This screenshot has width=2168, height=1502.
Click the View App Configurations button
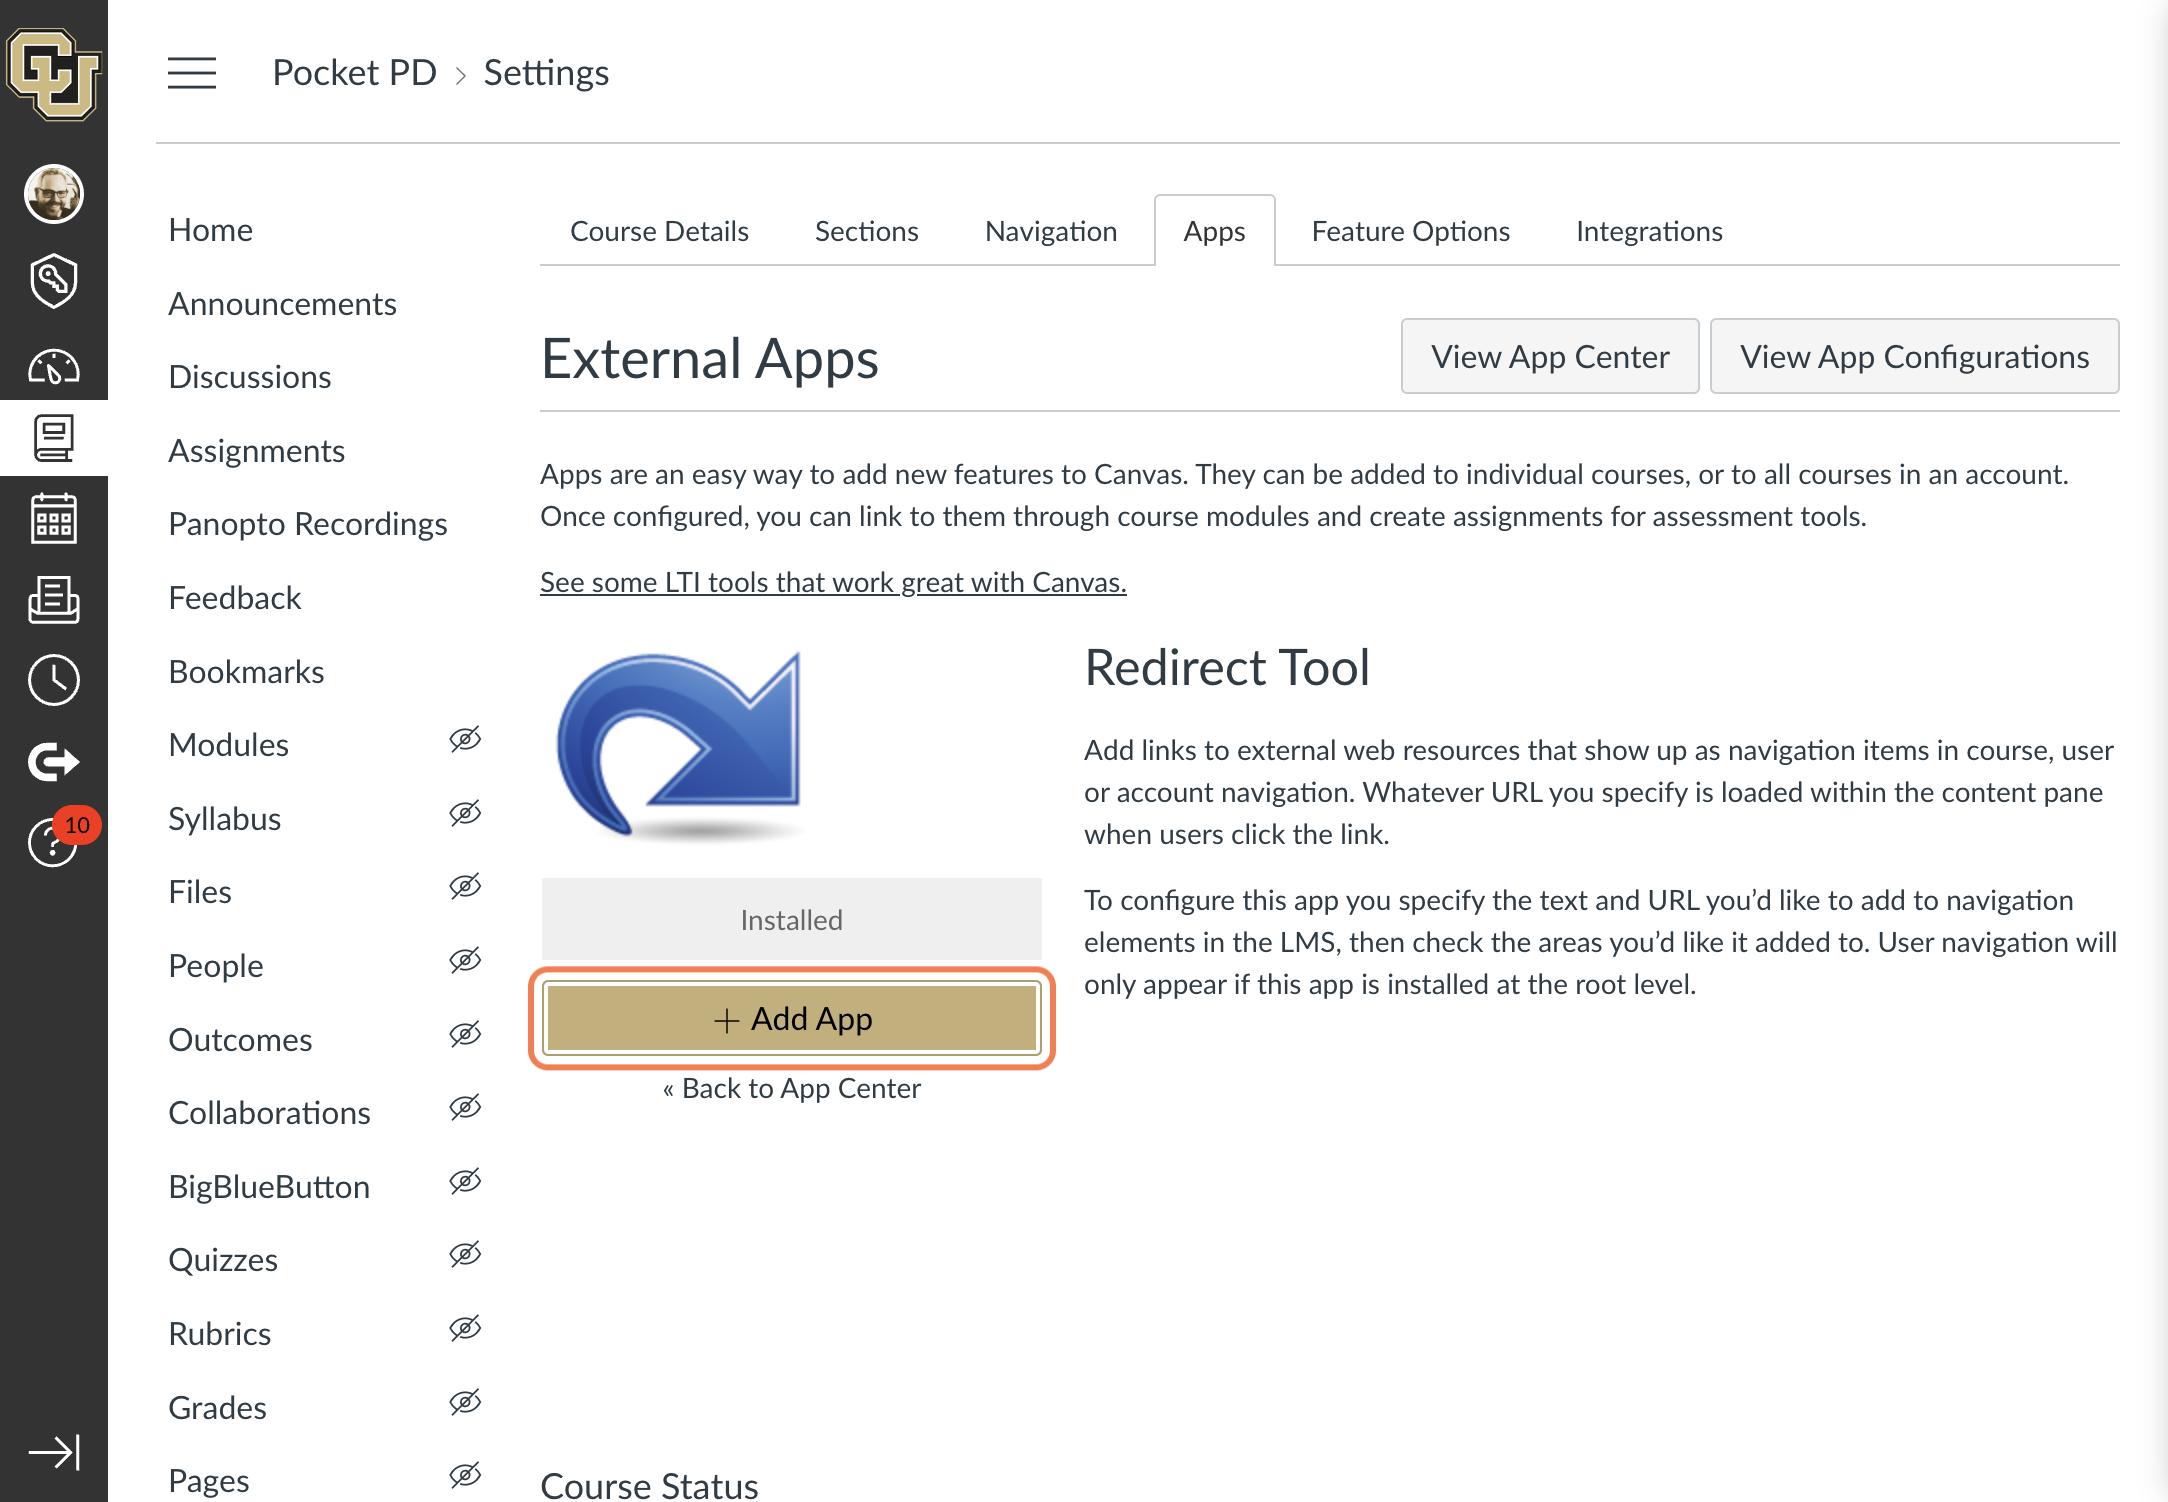pyautogui.click(x=1914, y=356)
